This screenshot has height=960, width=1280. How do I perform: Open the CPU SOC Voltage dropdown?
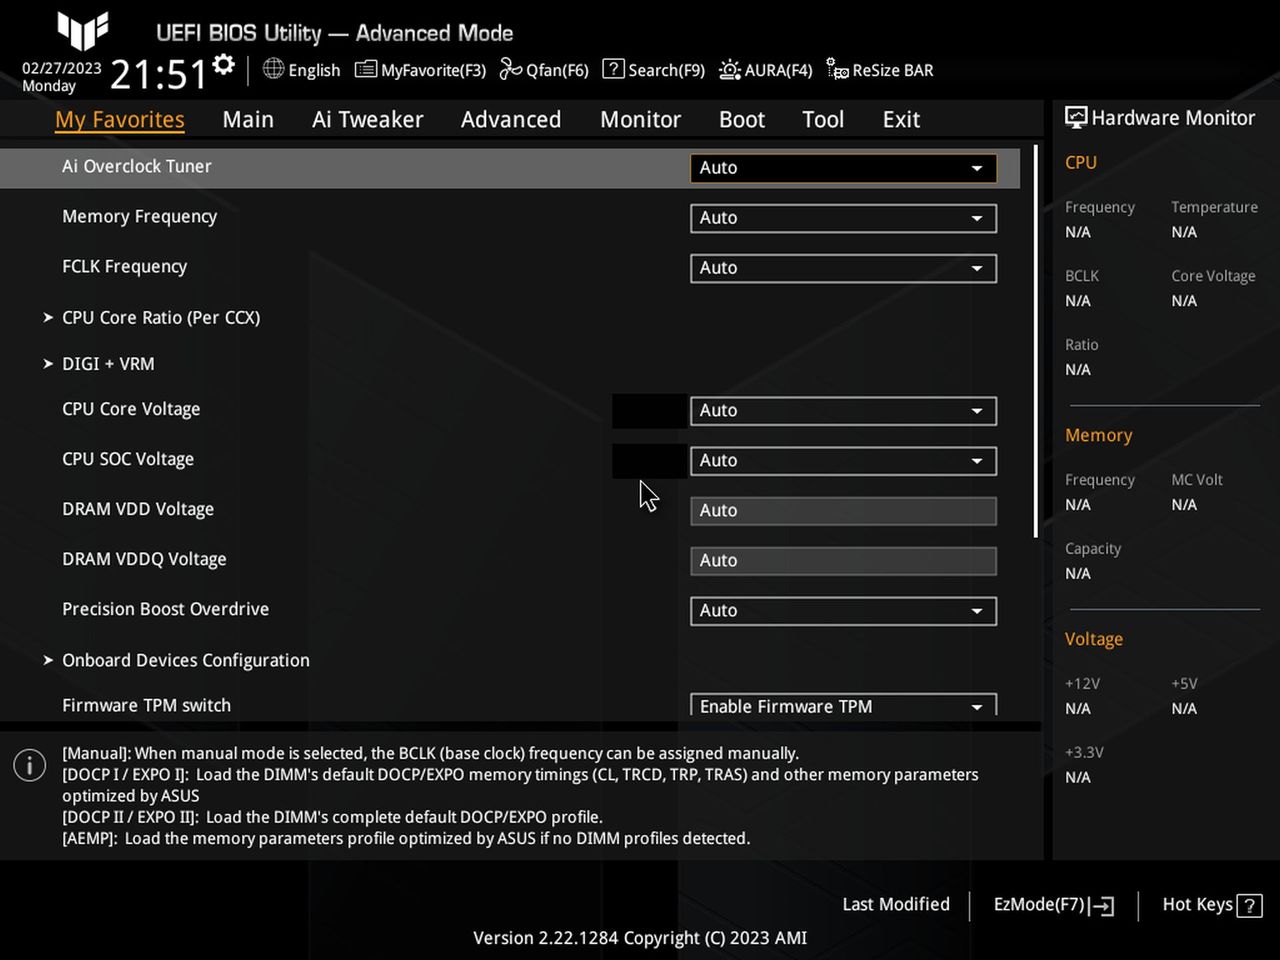click(843, 461)
